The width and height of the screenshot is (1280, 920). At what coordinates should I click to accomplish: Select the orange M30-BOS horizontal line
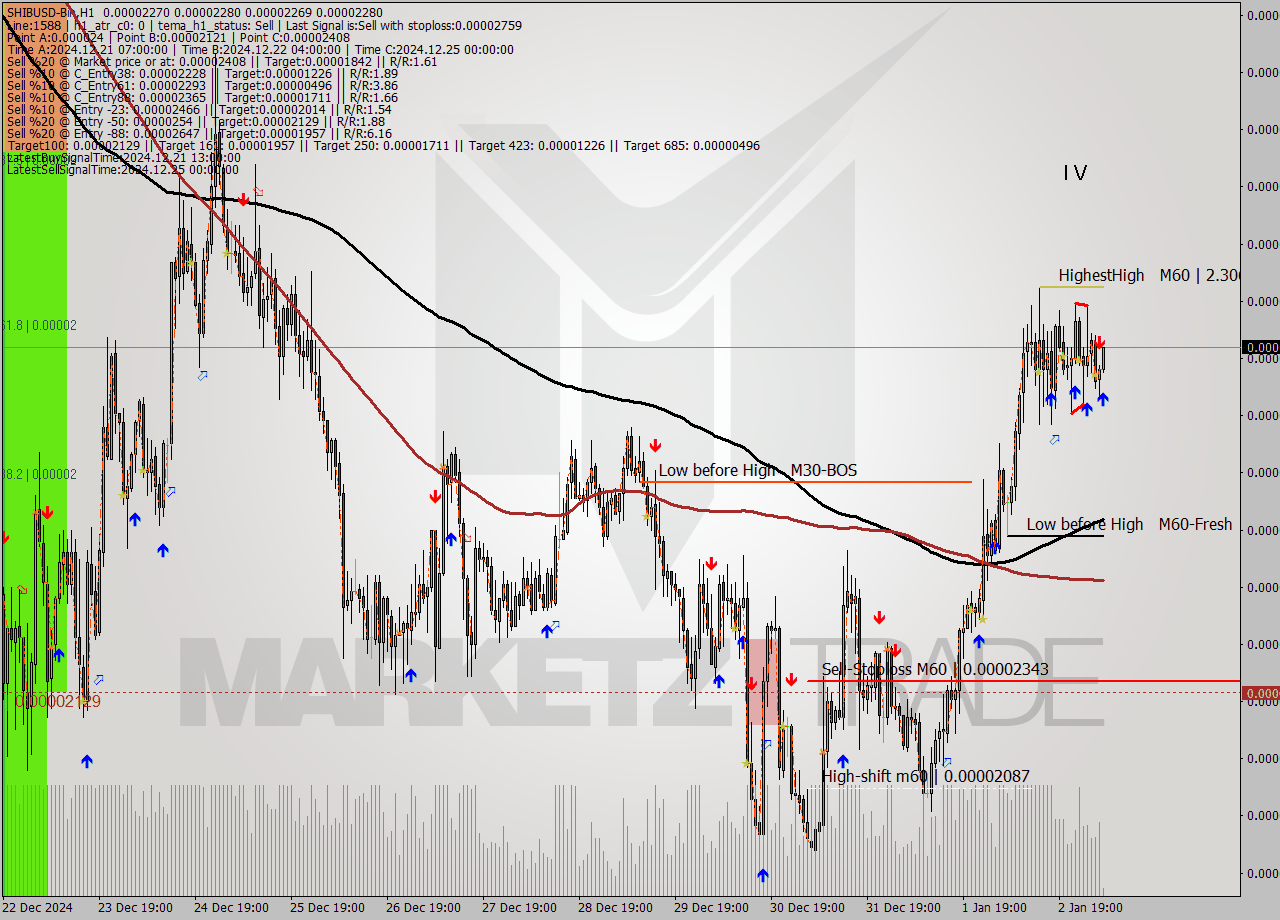806,482
